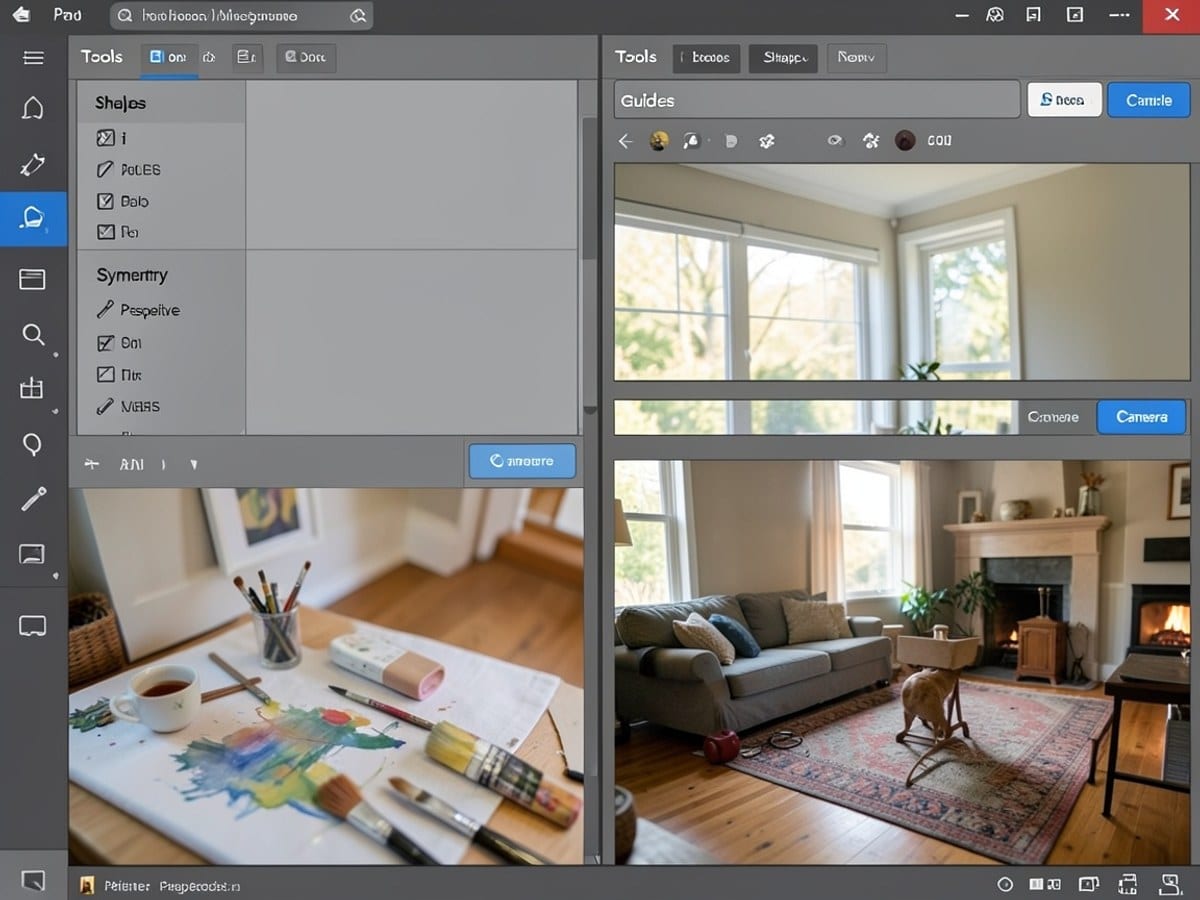The height and width of the screenshot is (900, 1200).
Task: Click the blue Cancle button
Action: pos(1149,100)
